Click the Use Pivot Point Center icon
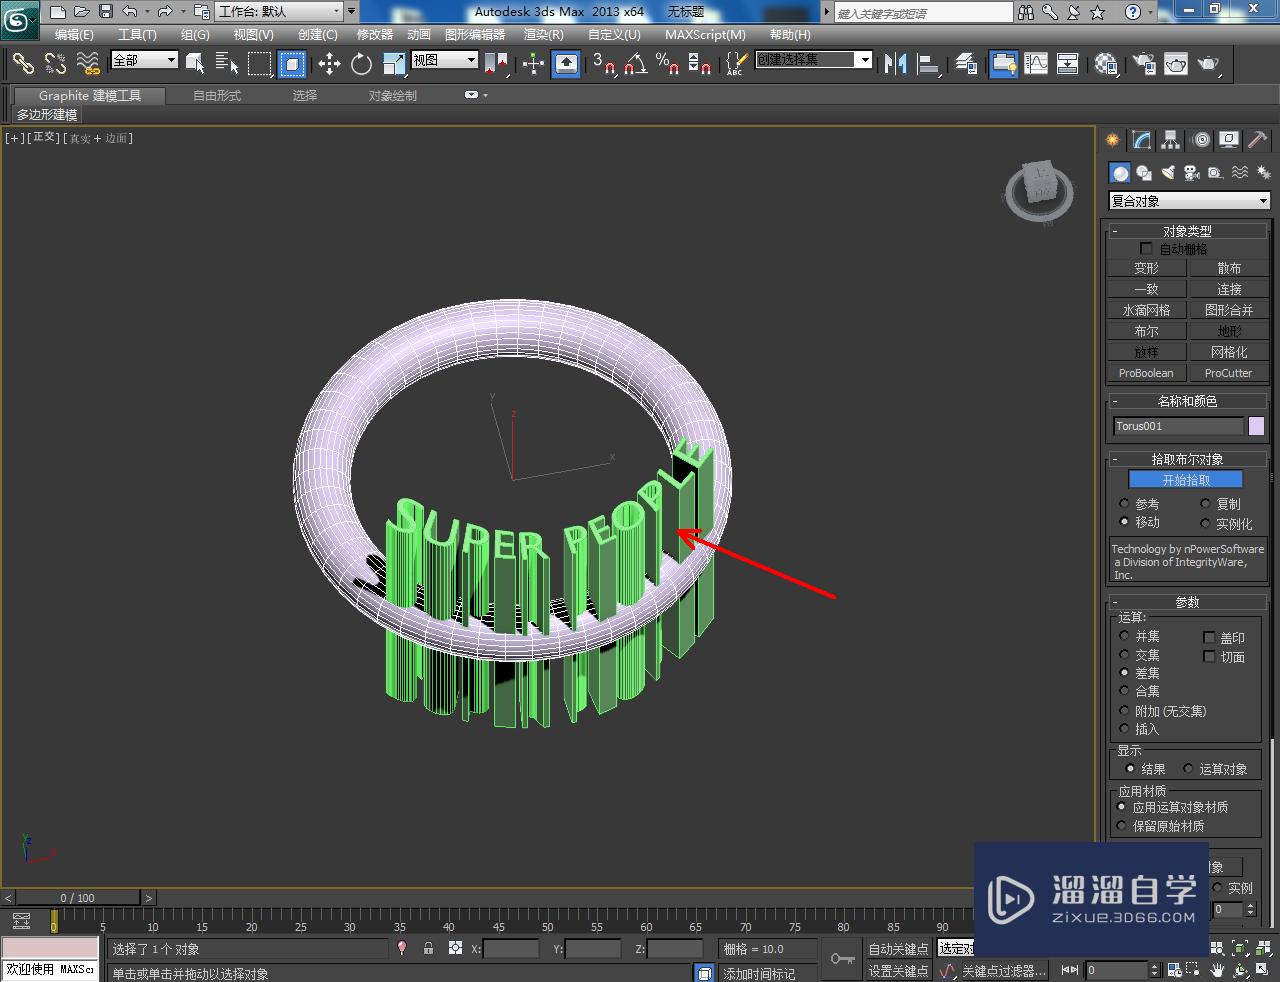The image size is (1280, 982). pyautogui.click(x=496, y=64)
